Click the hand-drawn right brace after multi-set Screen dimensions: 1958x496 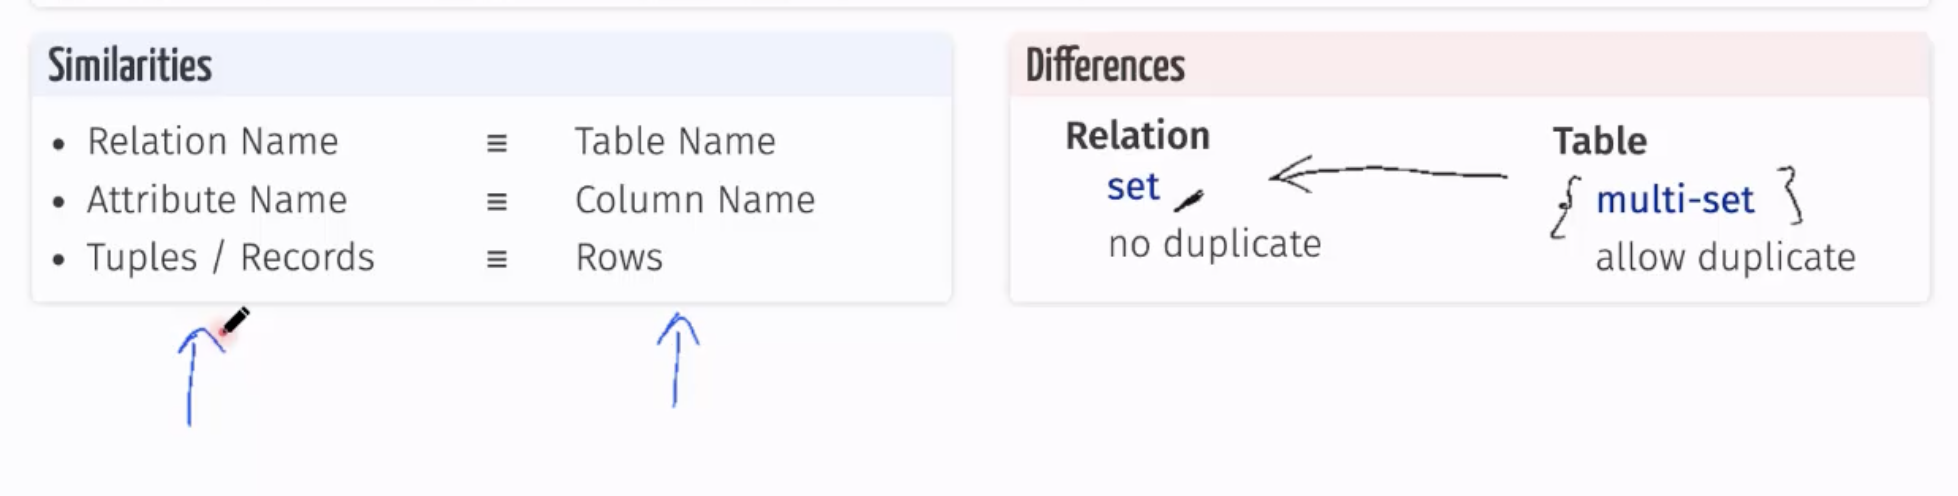[x=1792, y=194]
